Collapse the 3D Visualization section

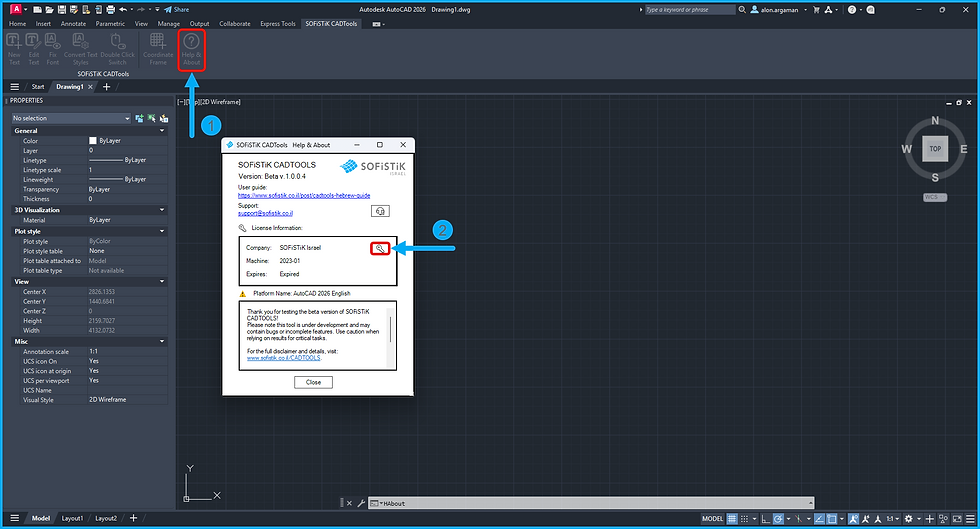(162, 210)
